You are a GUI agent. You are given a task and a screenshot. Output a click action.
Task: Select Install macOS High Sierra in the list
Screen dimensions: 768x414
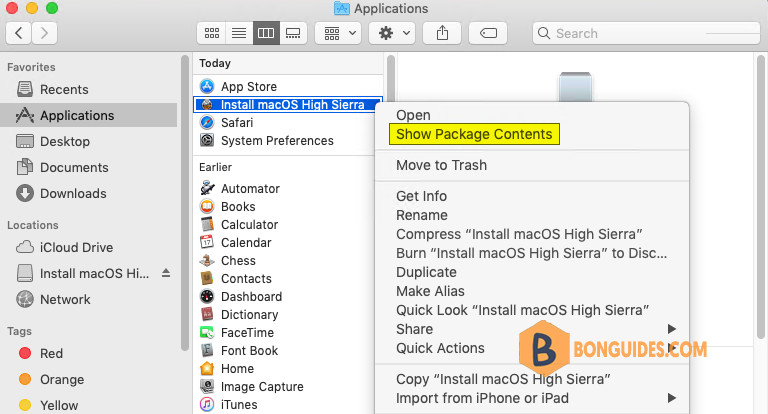pos(288,104)
